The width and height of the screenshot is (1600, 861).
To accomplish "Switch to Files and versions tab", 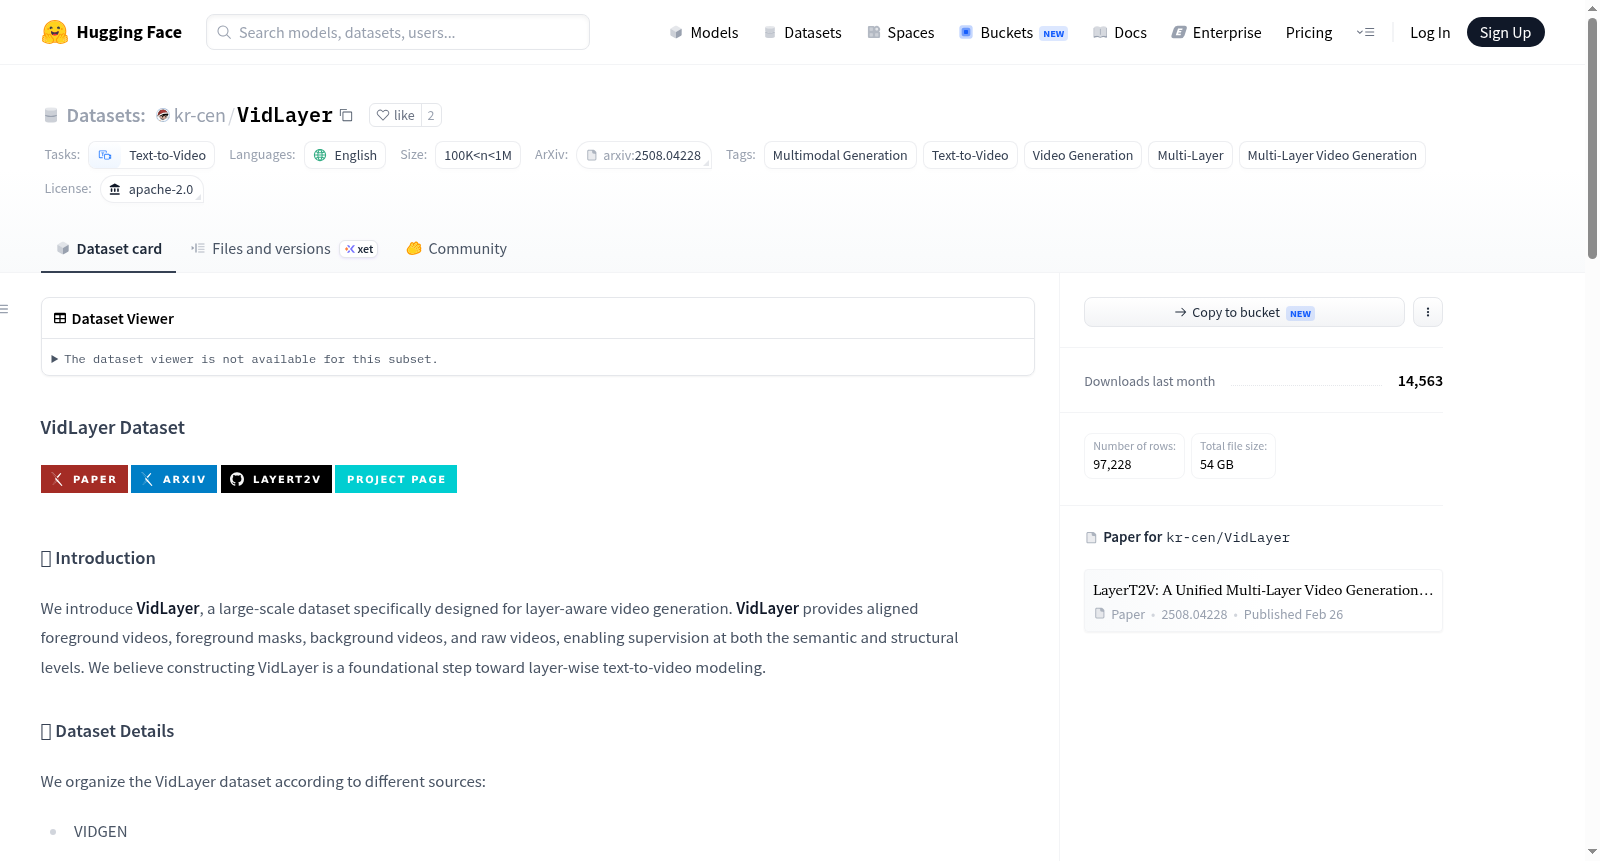I will (x=284, y=249).
